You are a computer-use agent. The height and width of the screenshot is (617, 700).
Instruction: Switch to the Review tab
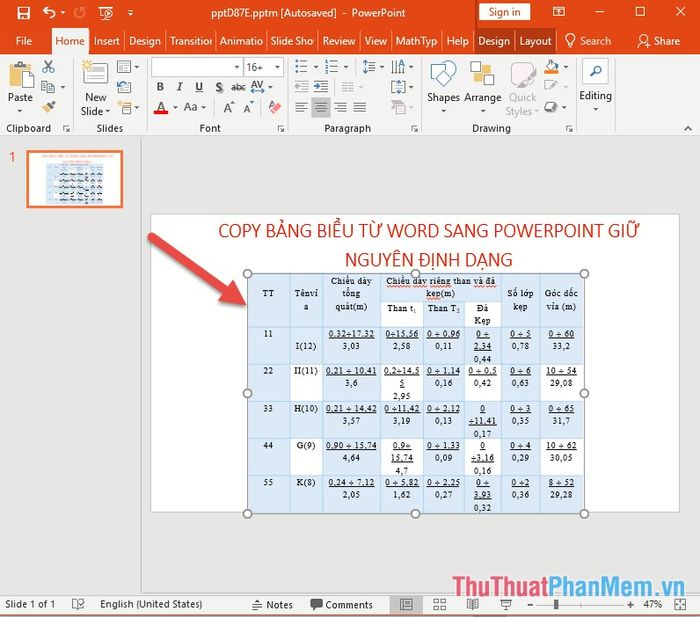pos(339,41)
